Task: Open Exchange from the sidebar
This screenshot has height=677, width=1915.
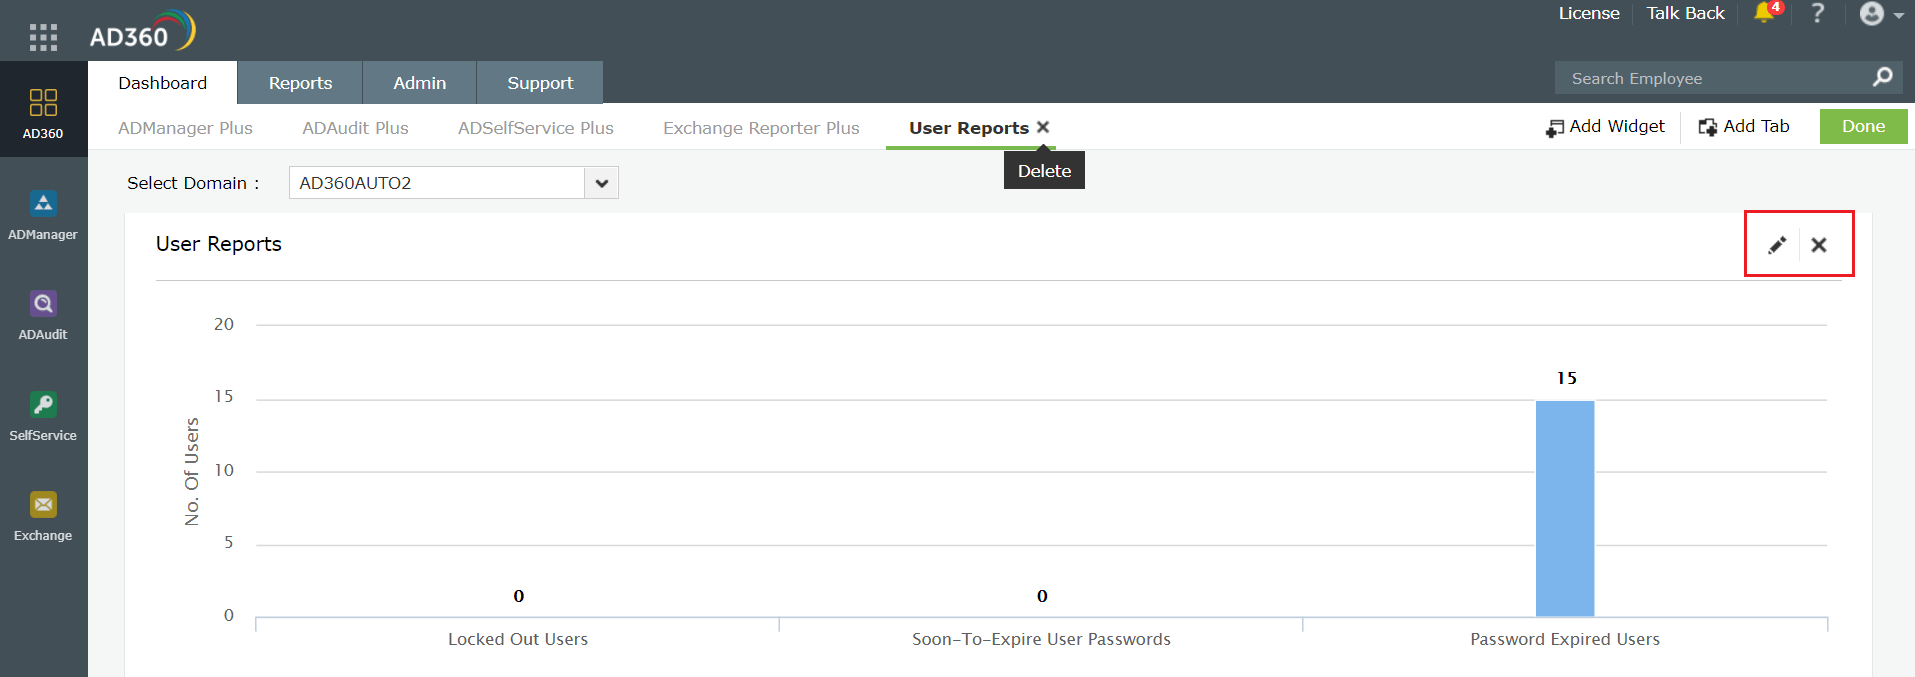Action: click(x=43, y=505)
